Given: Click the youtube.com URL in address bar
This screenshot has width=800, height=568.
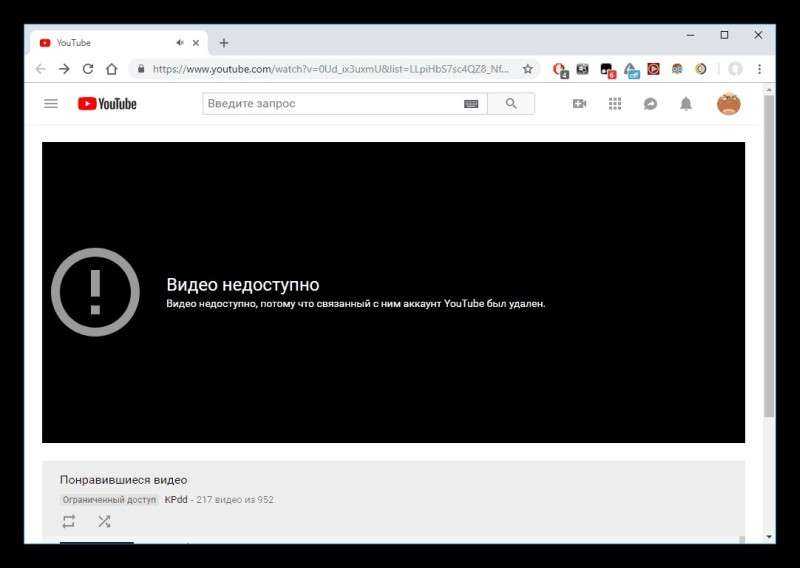Looking at the screenshot, I should coord(330,69).
